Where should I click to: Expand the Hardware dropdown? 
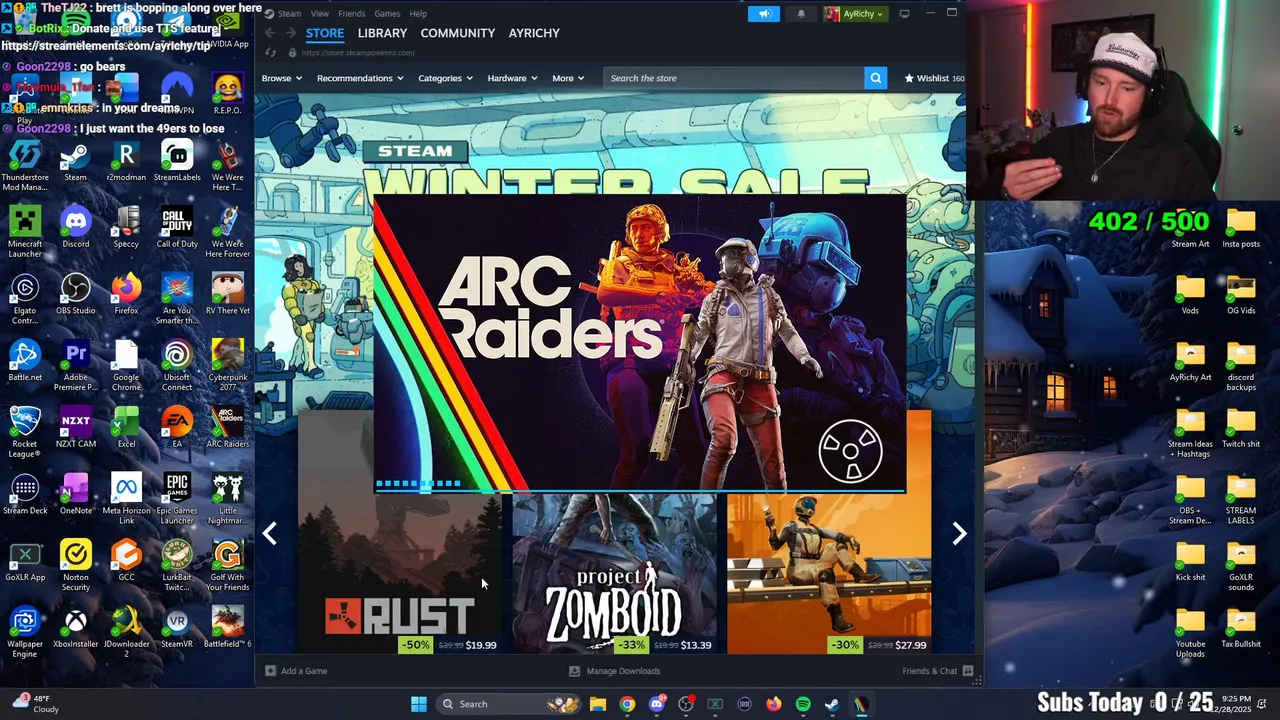coord(512,78)
